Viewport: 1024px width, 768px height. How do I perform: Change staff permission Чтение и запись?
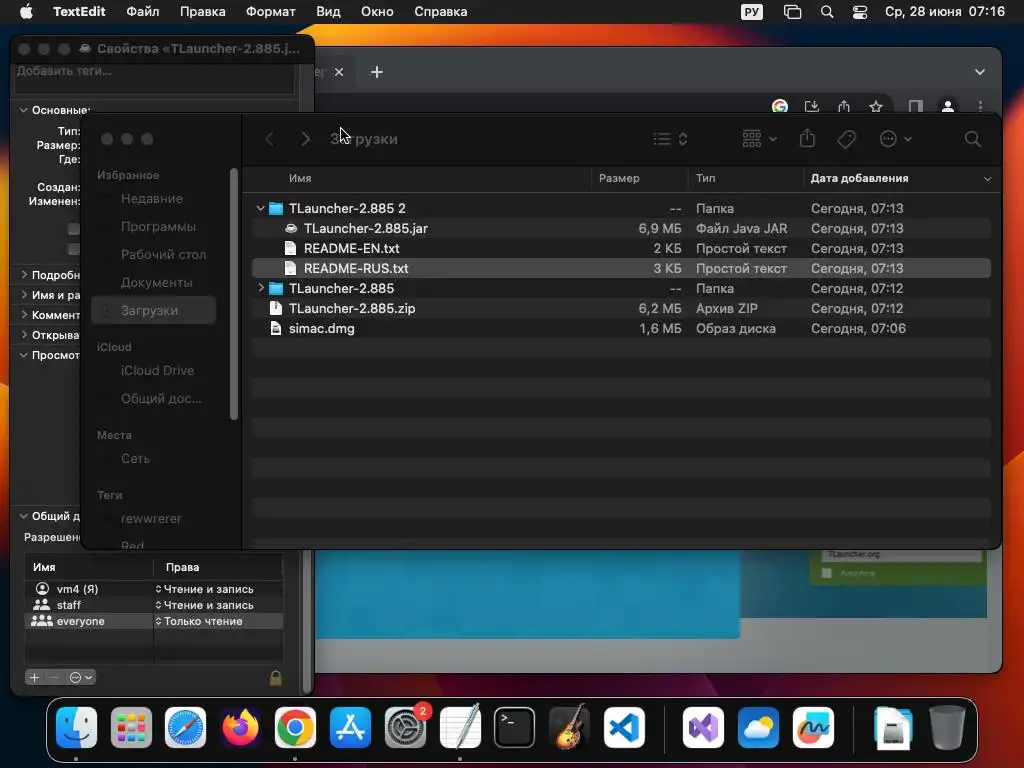[204, 605]
